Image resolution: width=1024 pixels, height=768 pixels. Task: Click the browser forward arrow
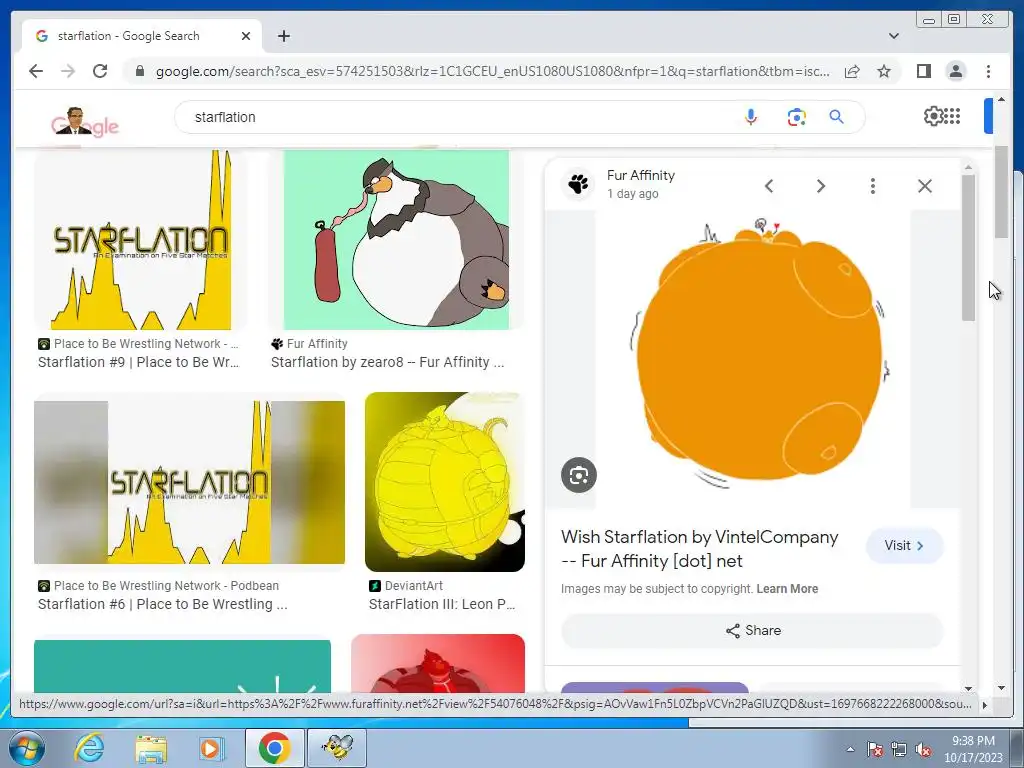(68, 71)
